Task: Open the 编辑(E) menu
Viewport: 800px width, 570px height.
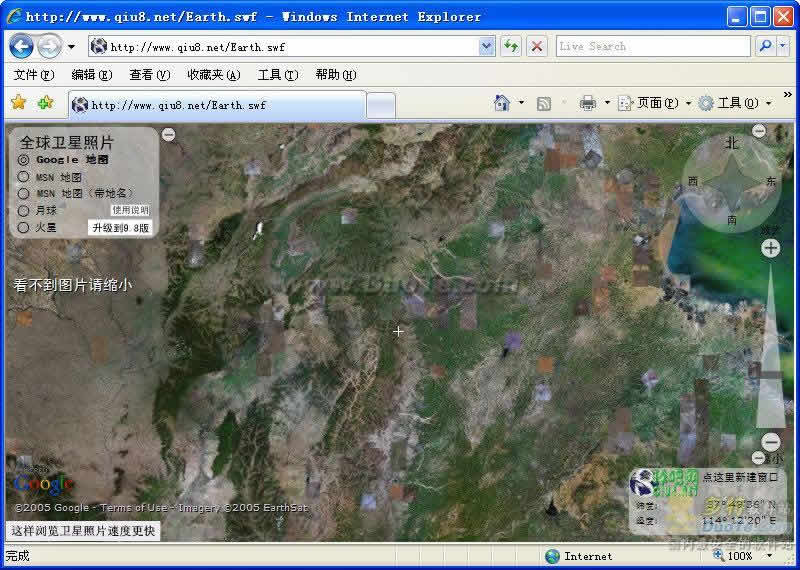Action: (x=92, y=75)
